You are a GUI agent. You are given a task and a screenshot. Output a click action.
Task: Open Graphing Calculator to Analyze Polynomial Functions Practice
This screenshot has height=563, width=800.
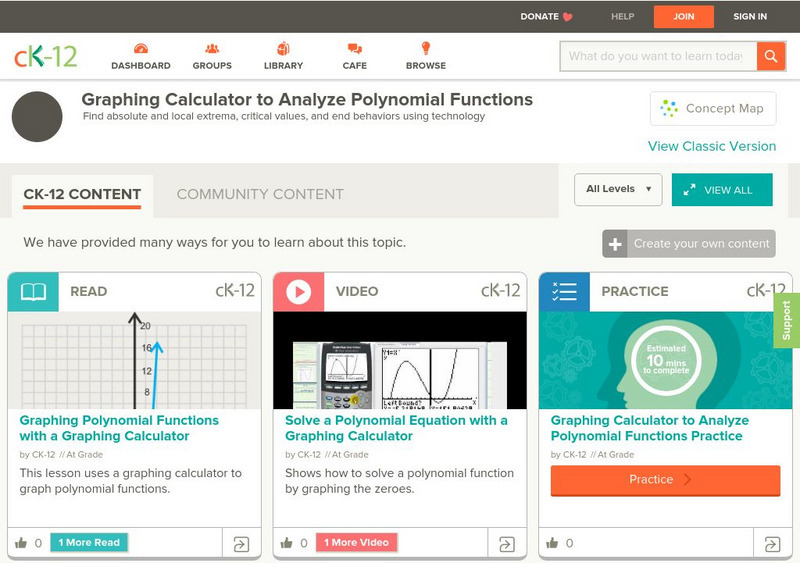click(x=649, y=428)
